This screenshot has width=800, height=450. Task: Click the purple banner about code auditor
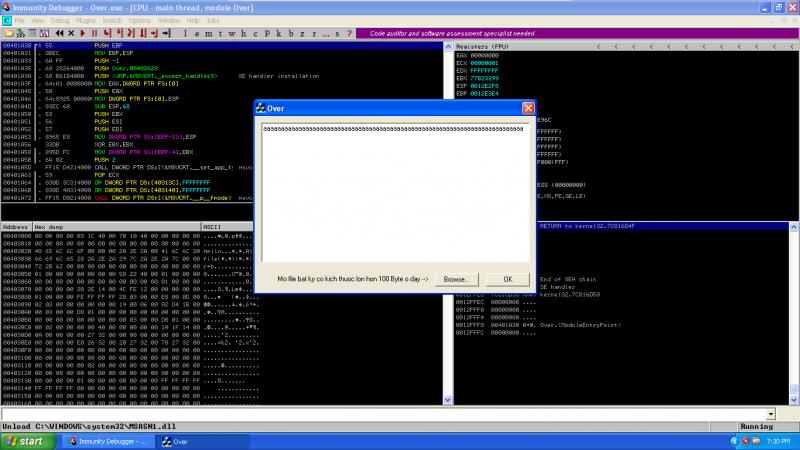pos(577,33)
